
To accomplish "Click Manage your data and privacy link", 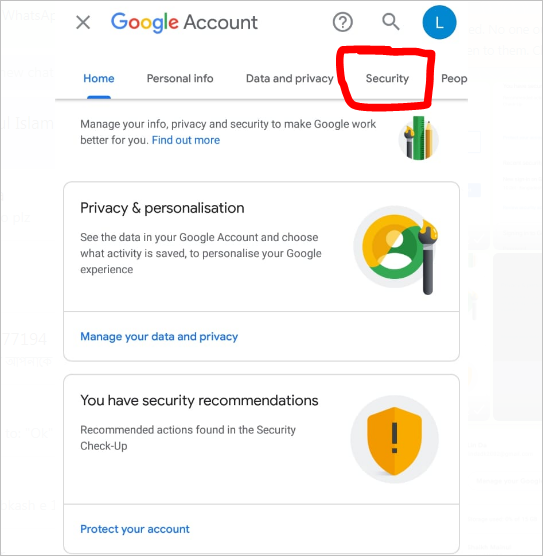I will pyautogui.click(x=159, y=337).
